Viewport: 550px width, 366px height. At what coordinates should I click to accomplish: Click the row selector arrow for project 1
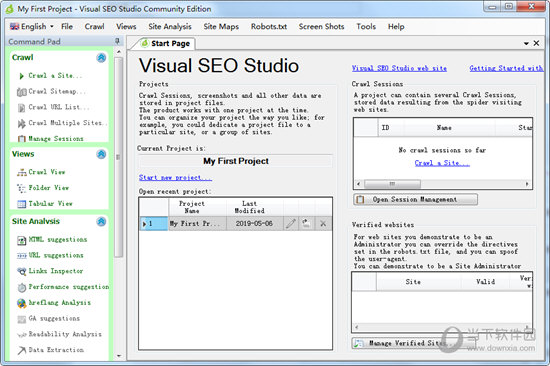point(144,224)
